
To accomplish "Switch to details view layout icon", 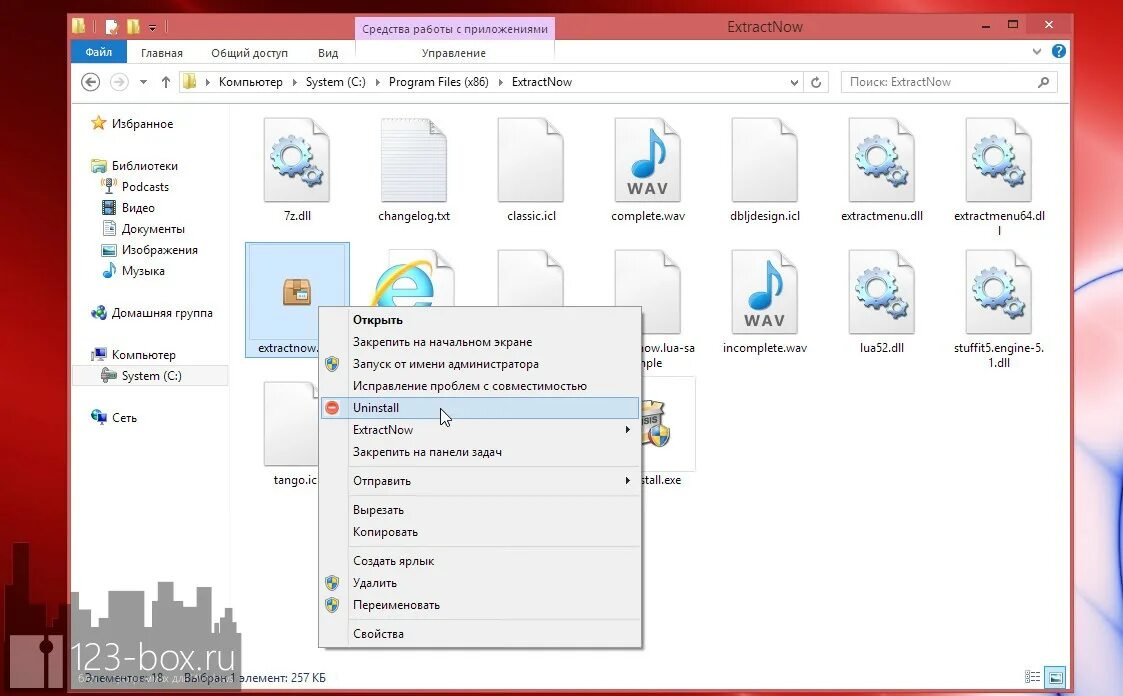I will [1032, 677].
